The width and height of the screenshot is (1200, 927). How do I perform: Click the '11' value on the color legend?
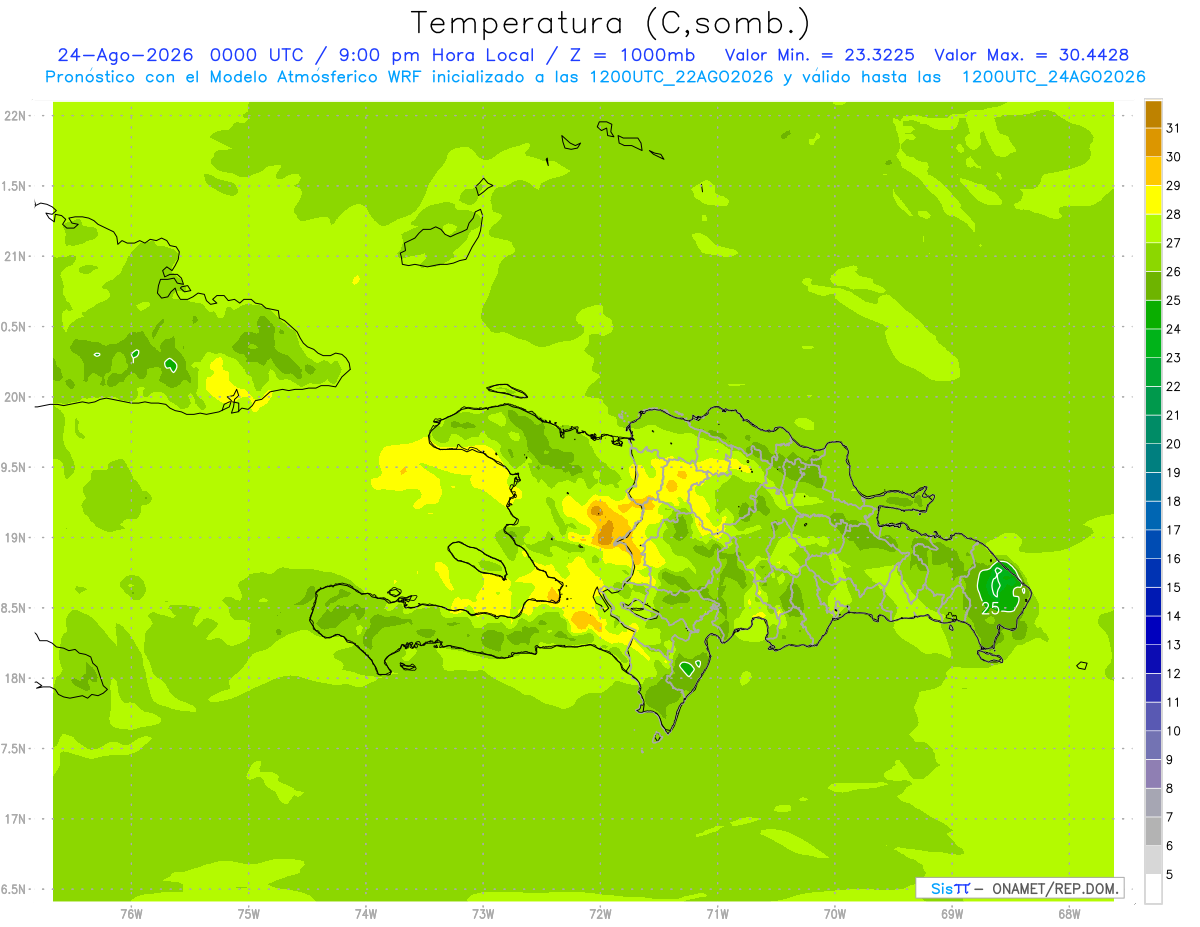coord(1174,703)
